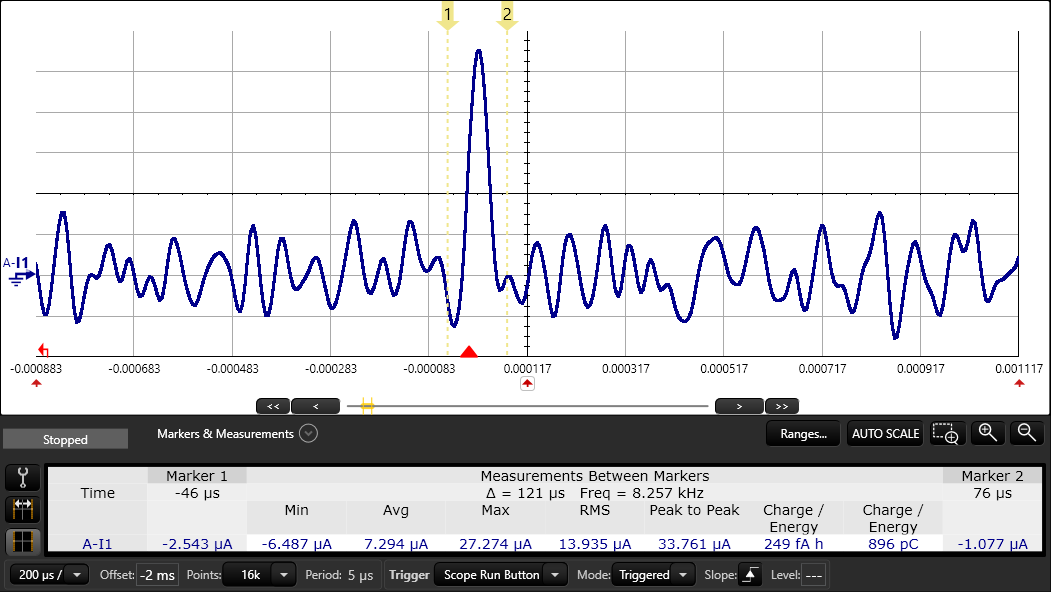Toggle the grid display icon
This screenshot has width=1051, height=592.
[22, 543]
